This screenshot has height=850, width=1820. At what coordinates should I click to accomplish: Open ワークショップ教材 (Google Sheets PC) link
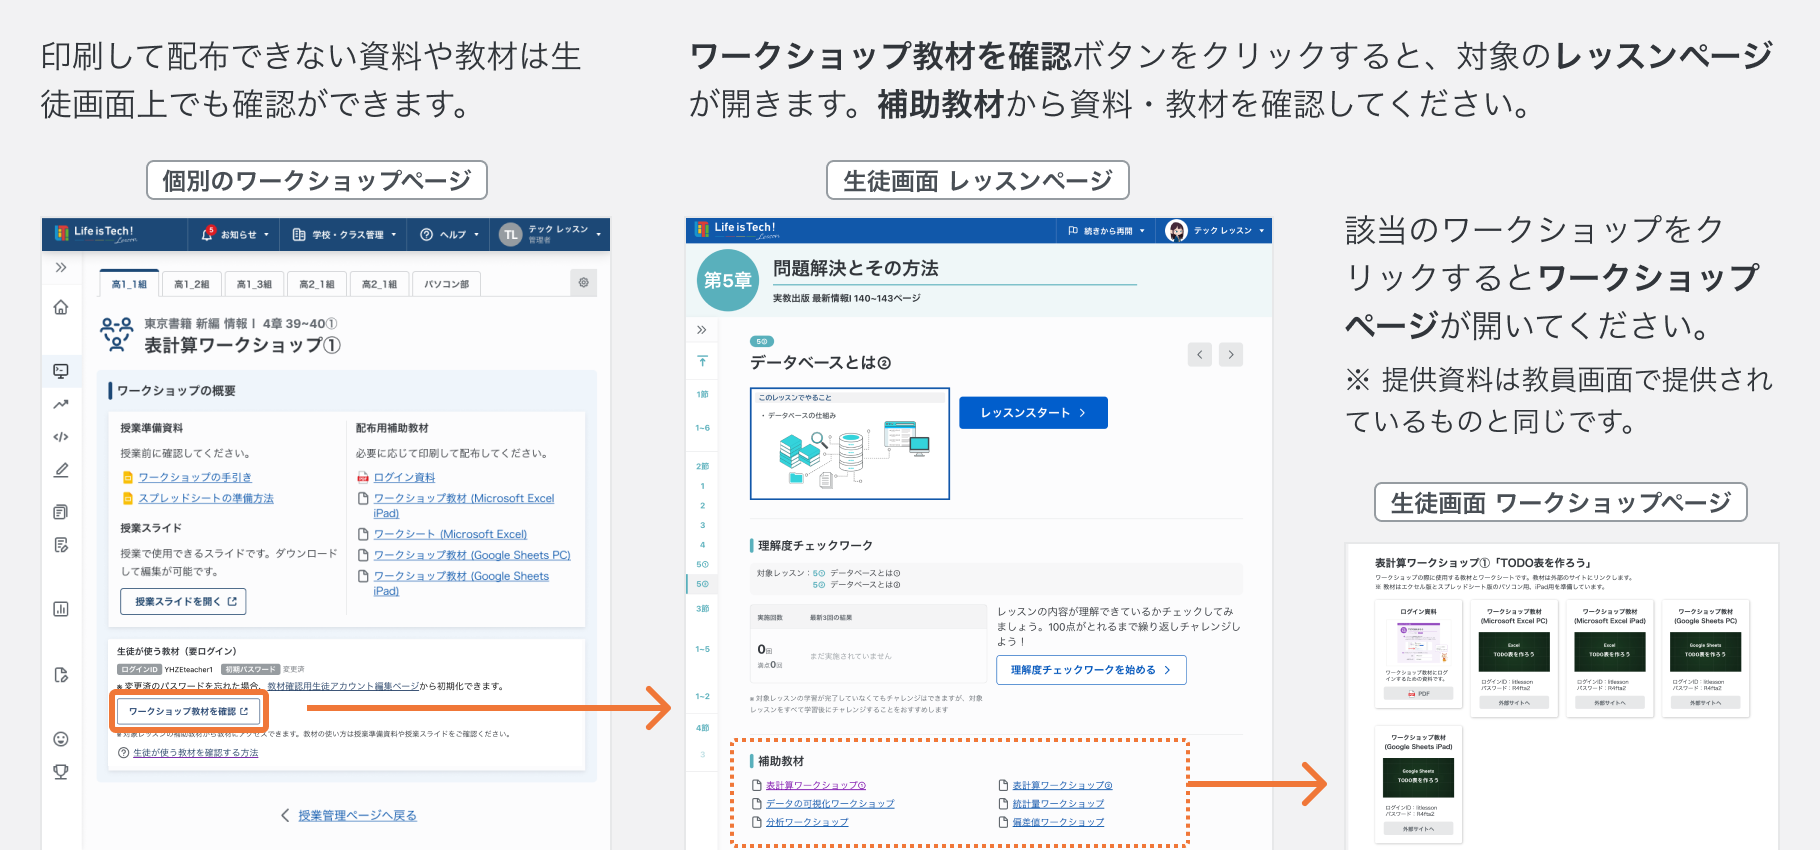(472, 555)
